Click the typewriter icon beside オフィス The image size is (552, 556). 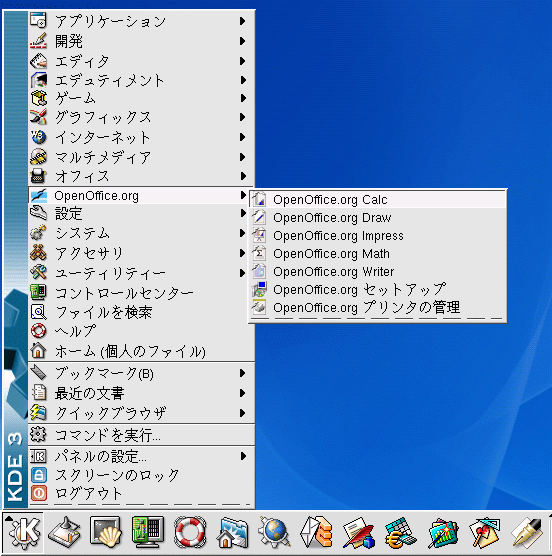click(38, 176)
